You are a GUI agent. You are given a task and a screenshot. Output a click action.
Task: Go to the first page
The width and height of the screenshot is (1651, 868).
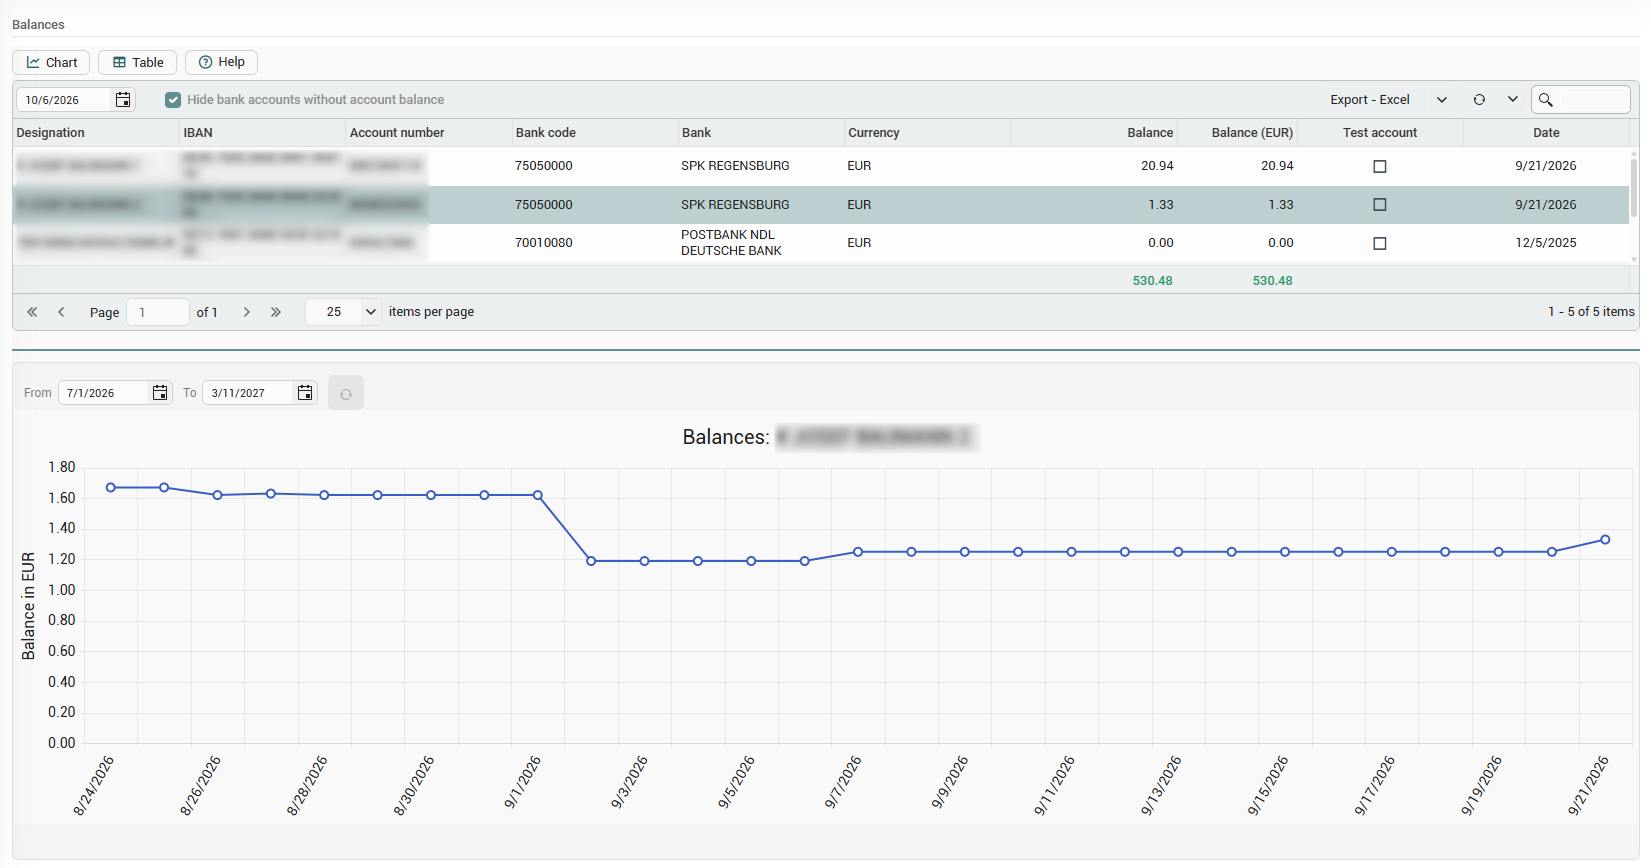(x=32, y=312)
